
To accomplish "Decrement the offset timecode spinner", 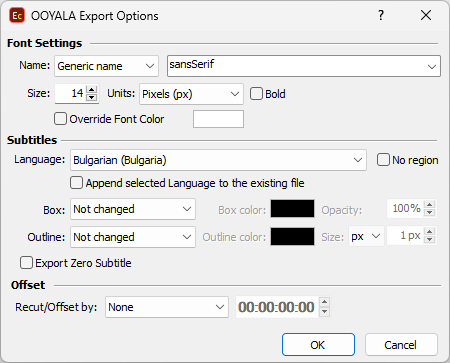I will click(x=324, y=312).
